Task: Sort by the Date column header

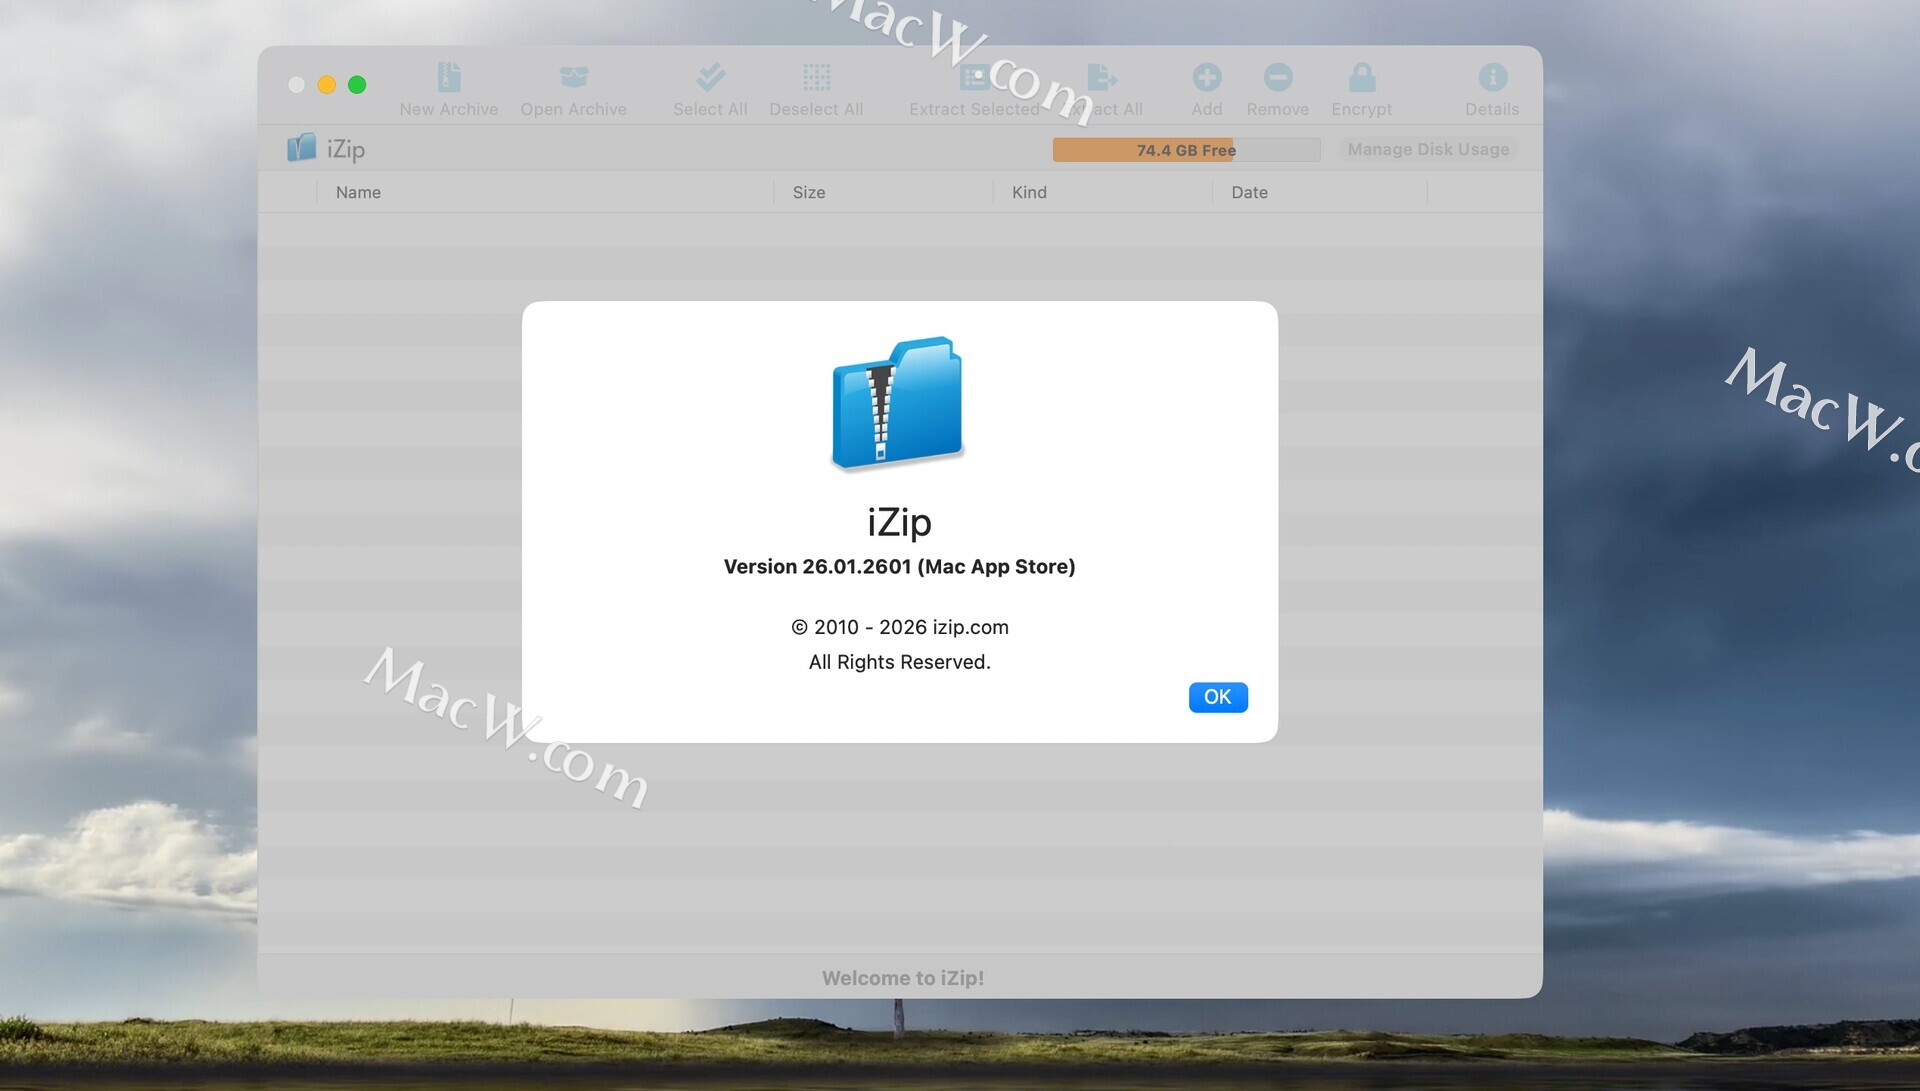Action: pos(1249,193)
